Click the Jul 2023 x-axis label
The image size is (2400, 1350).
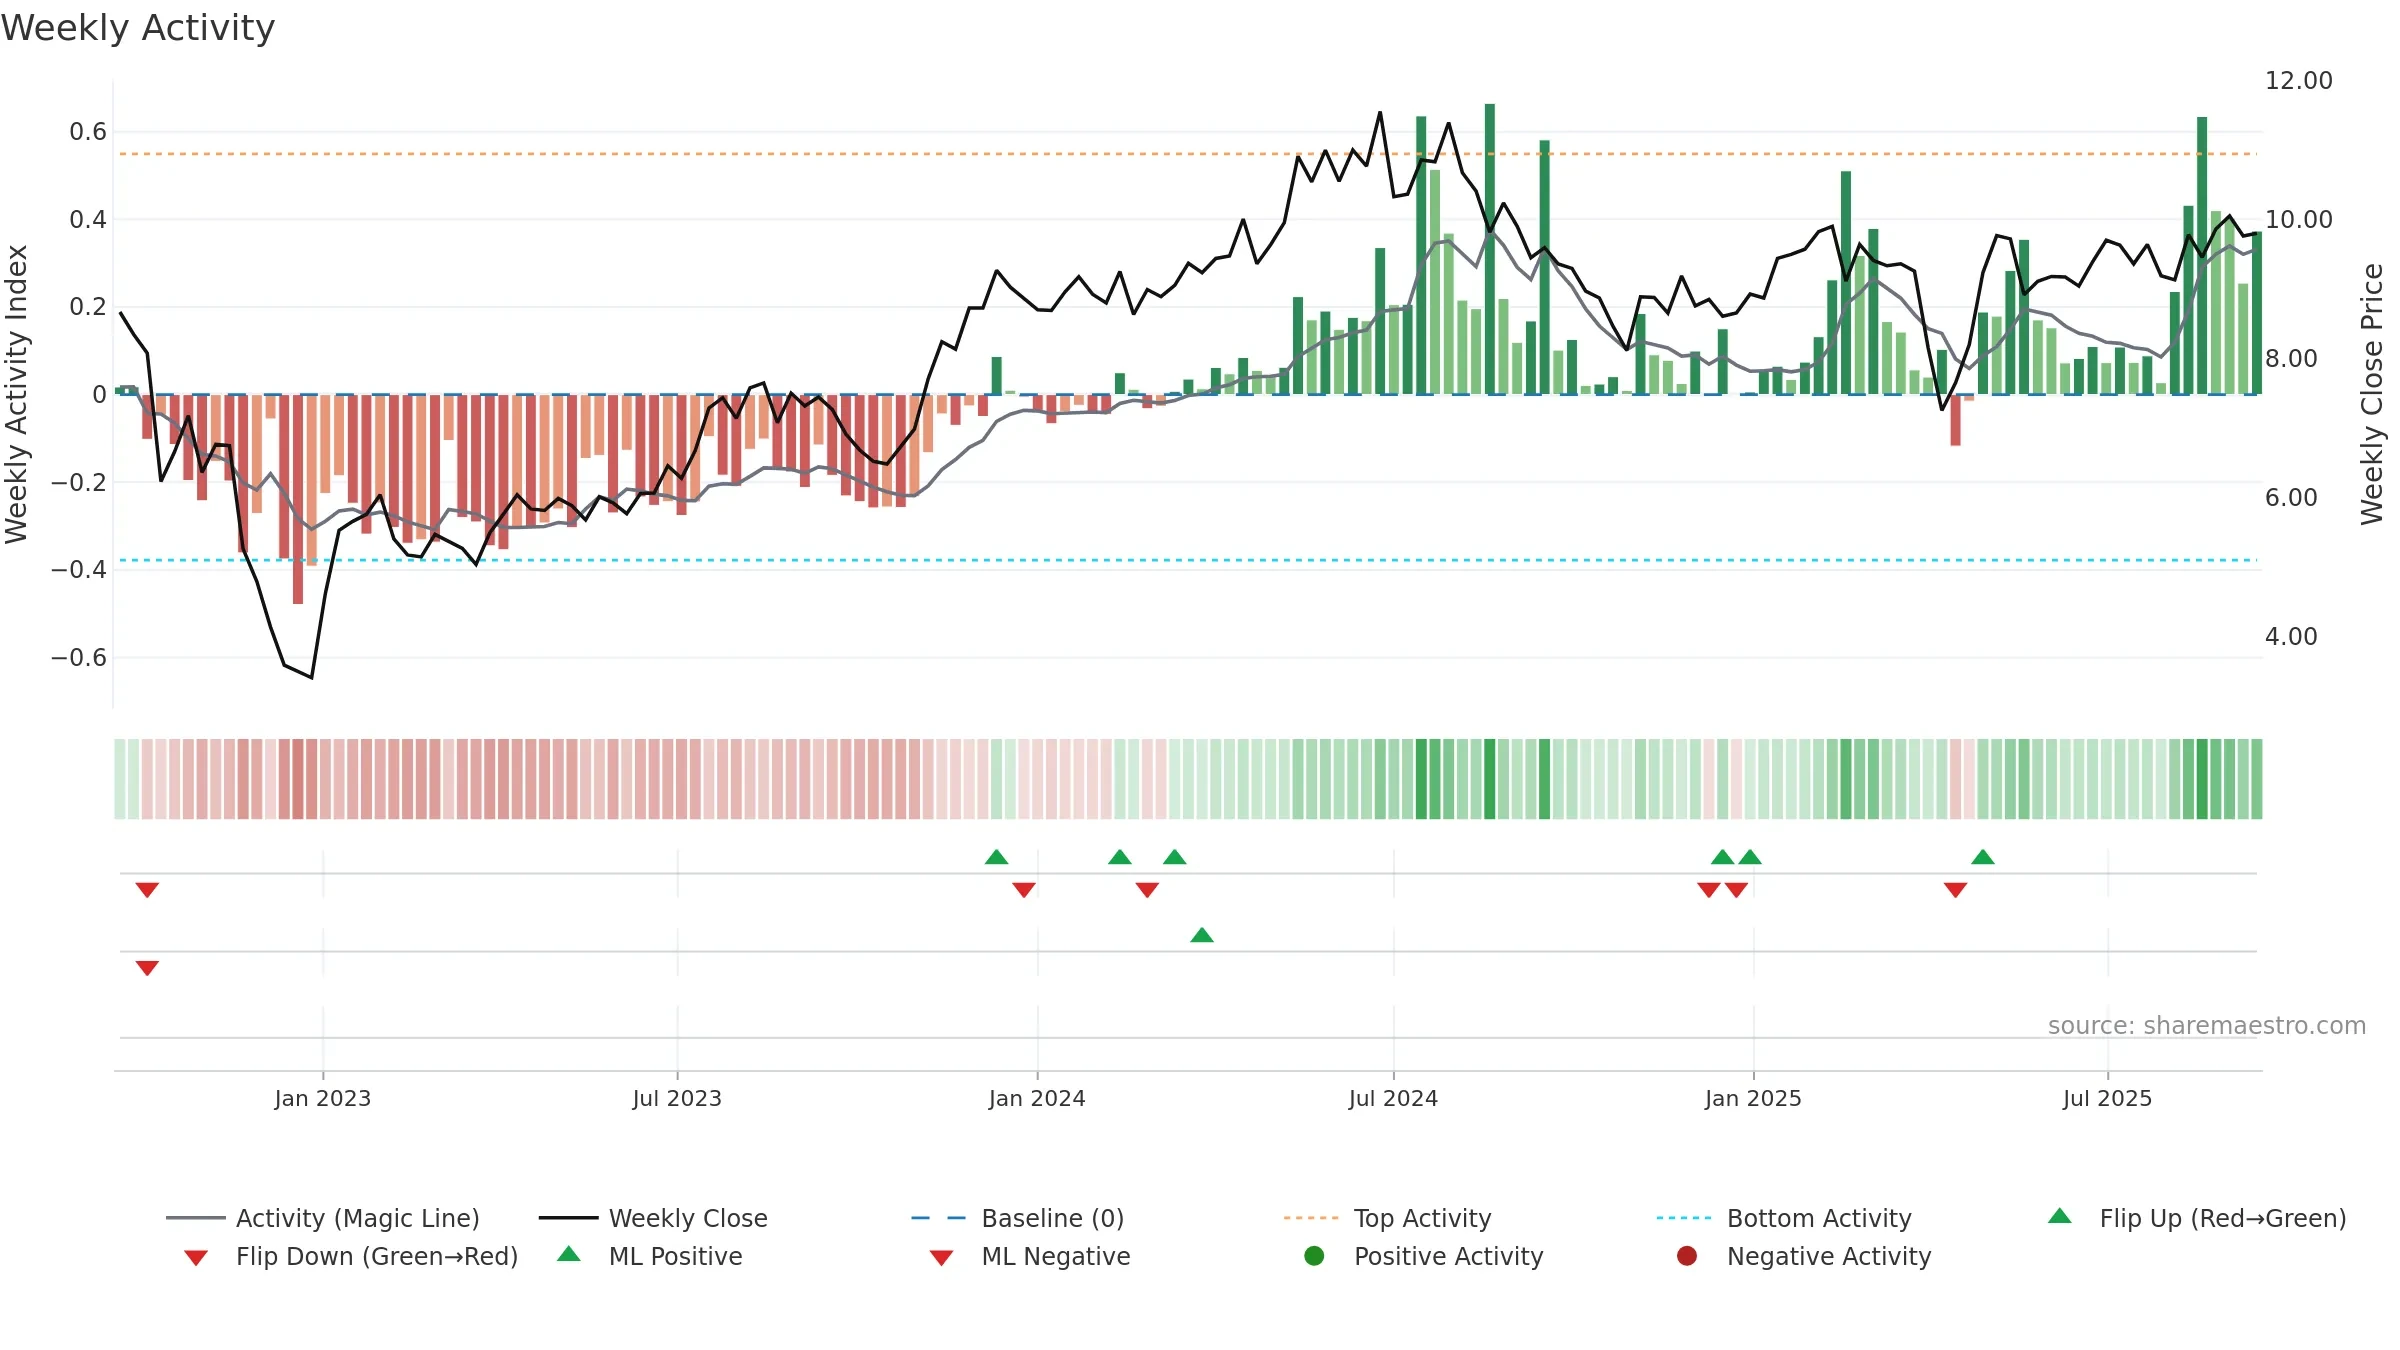click(x=677, y=1098)
